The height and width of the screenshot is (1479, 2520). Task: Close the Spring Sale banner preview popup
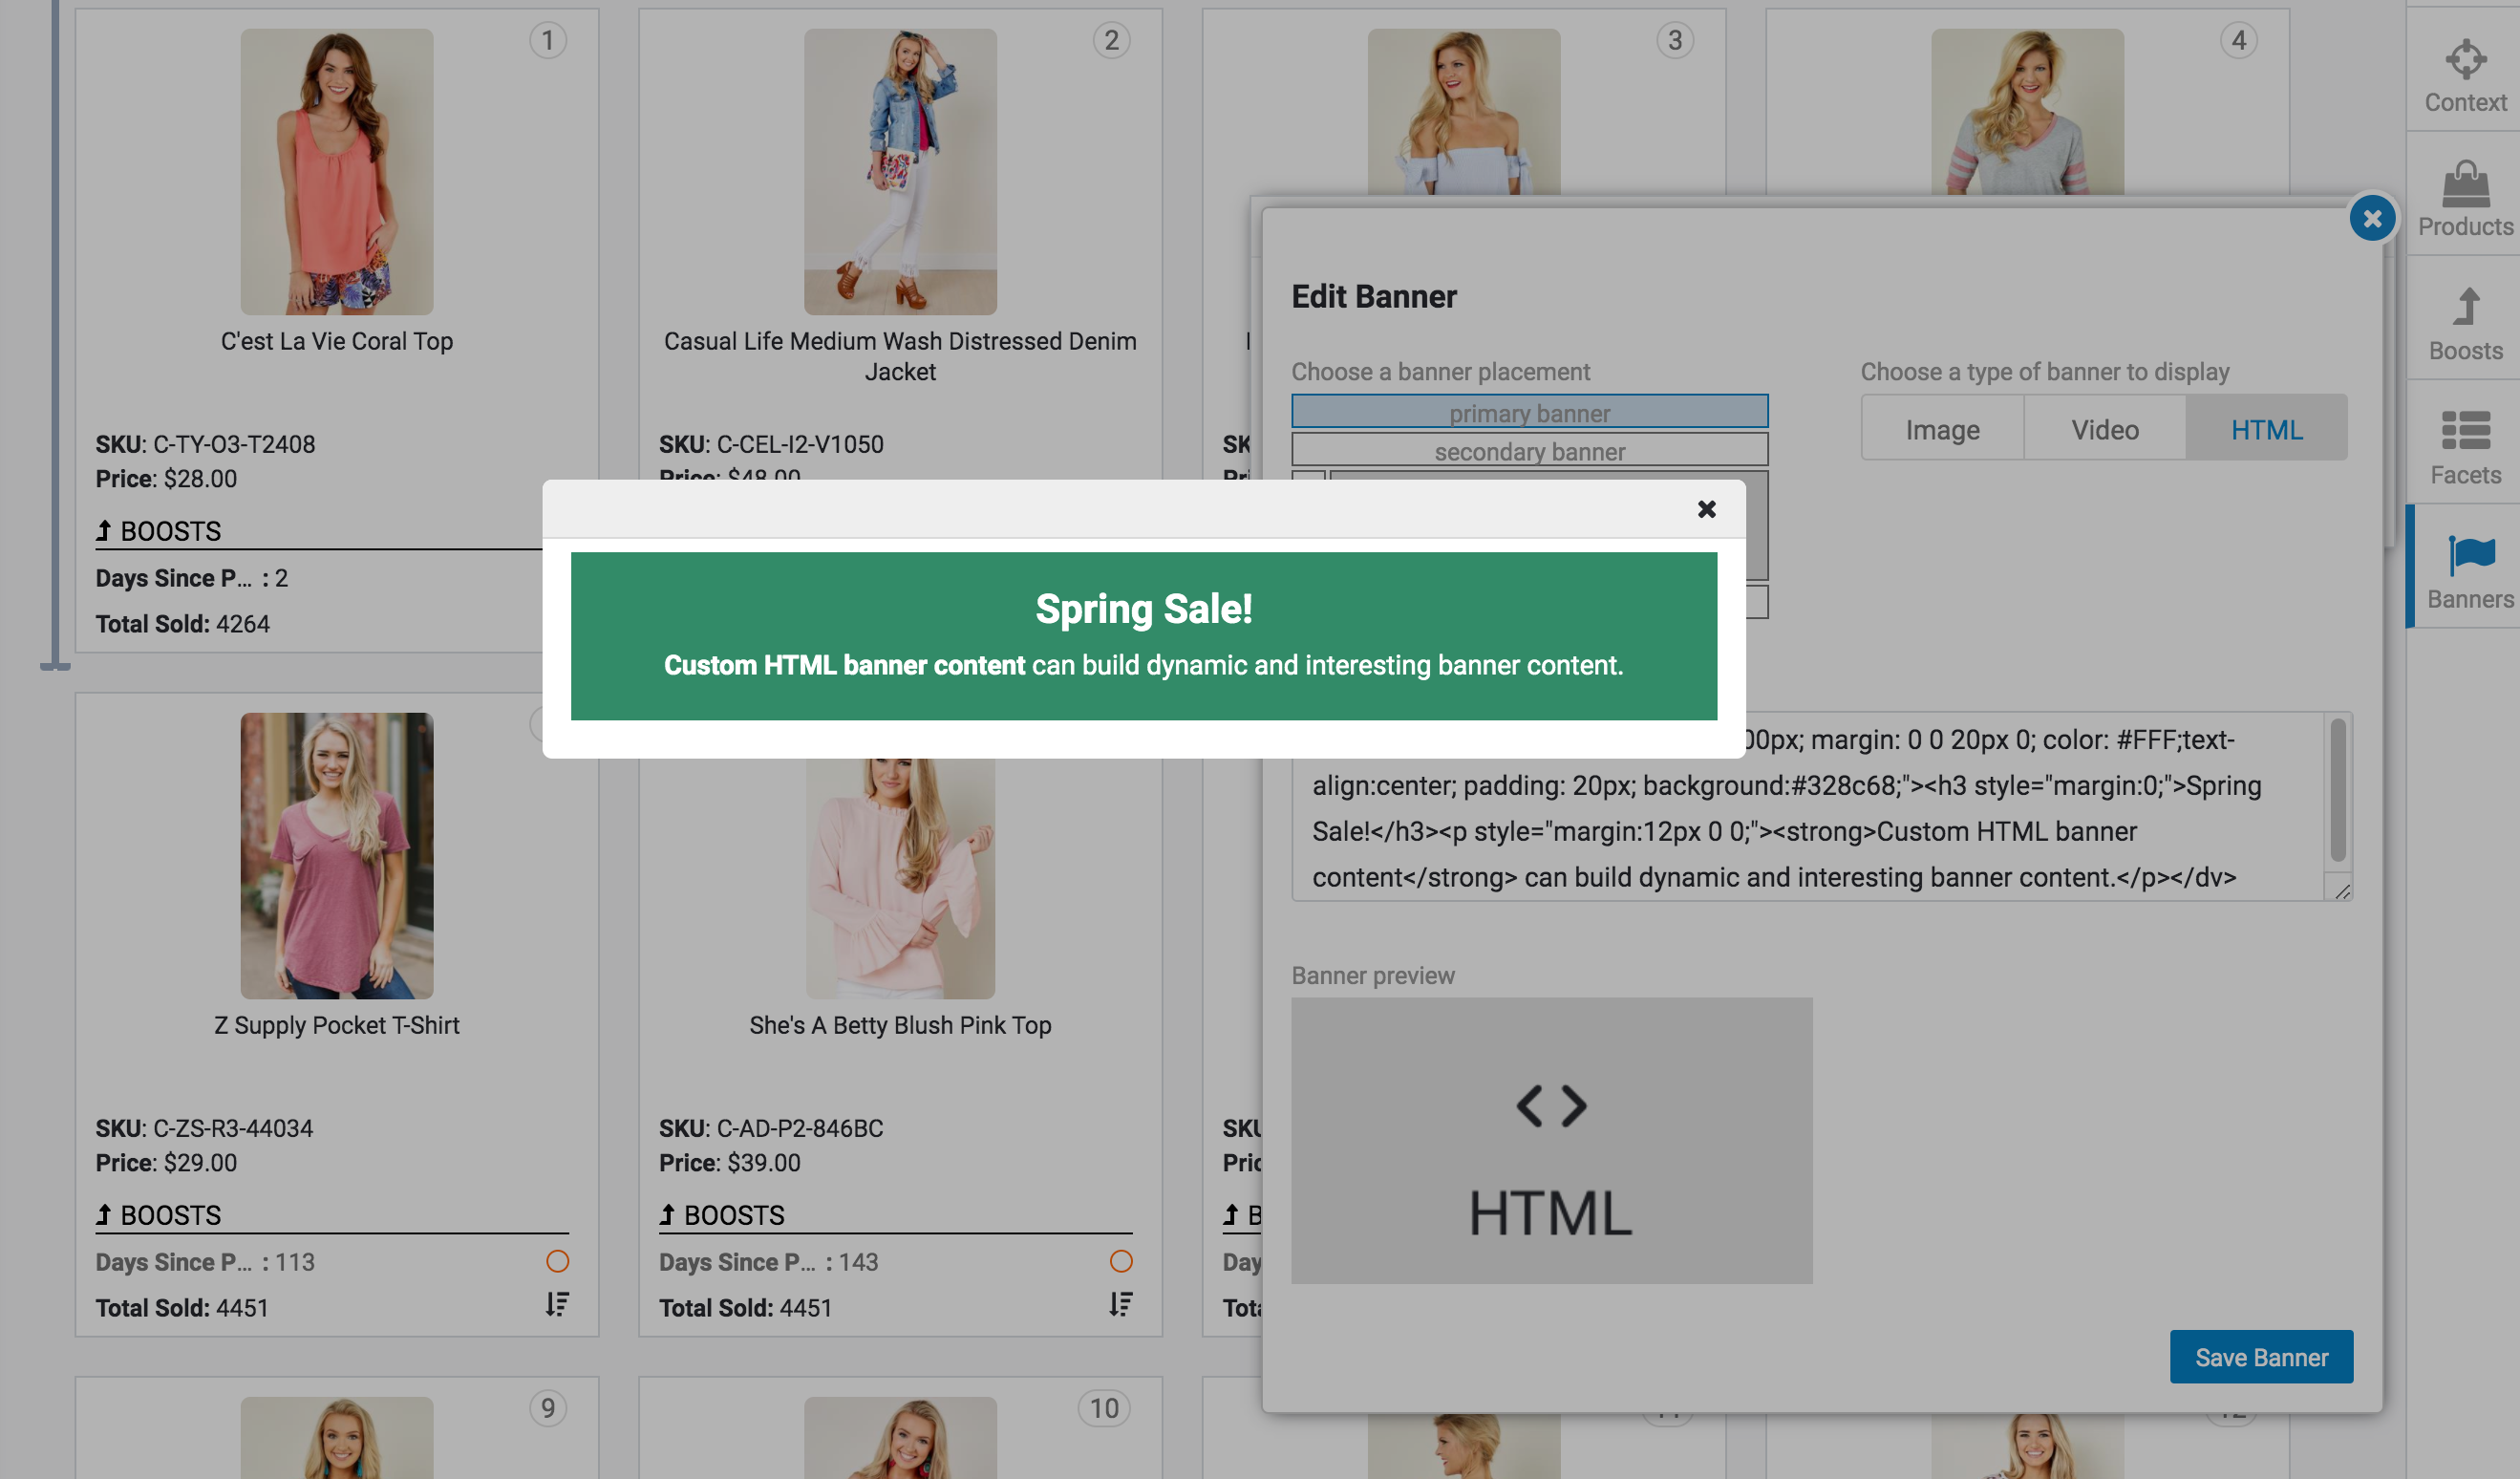pyautogui.click(x=1706, y=509)
